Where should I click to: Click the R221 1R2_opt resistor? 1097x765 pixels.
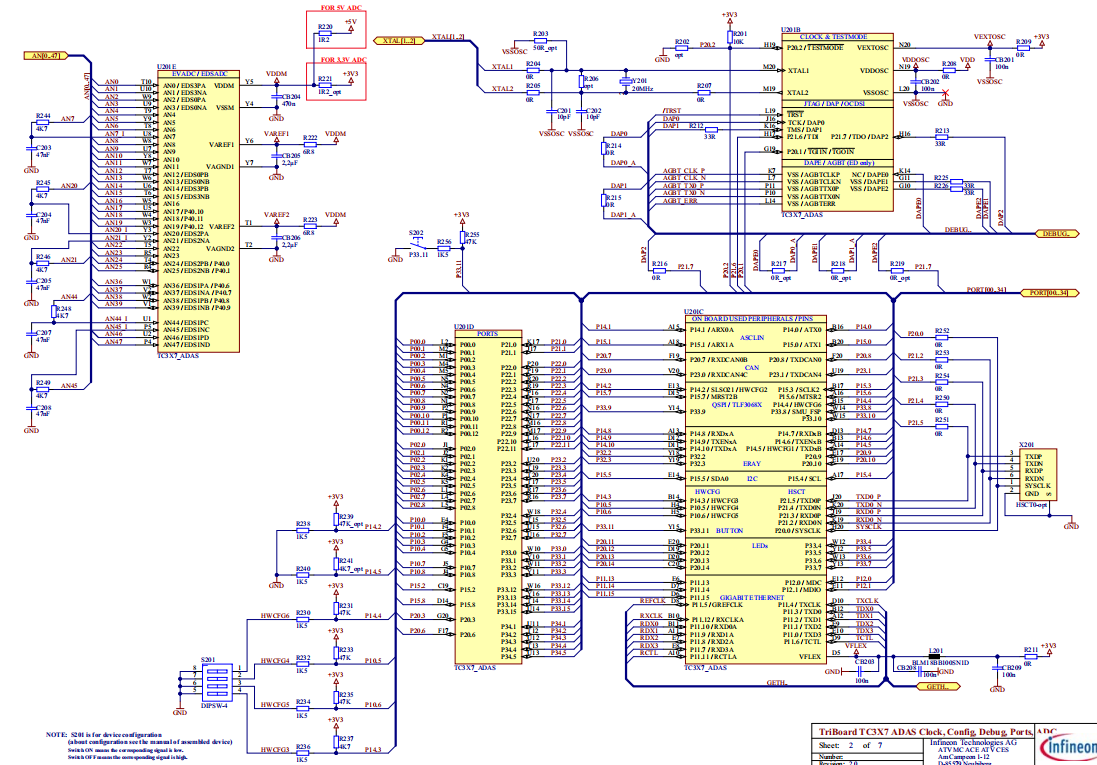point(325,85)
